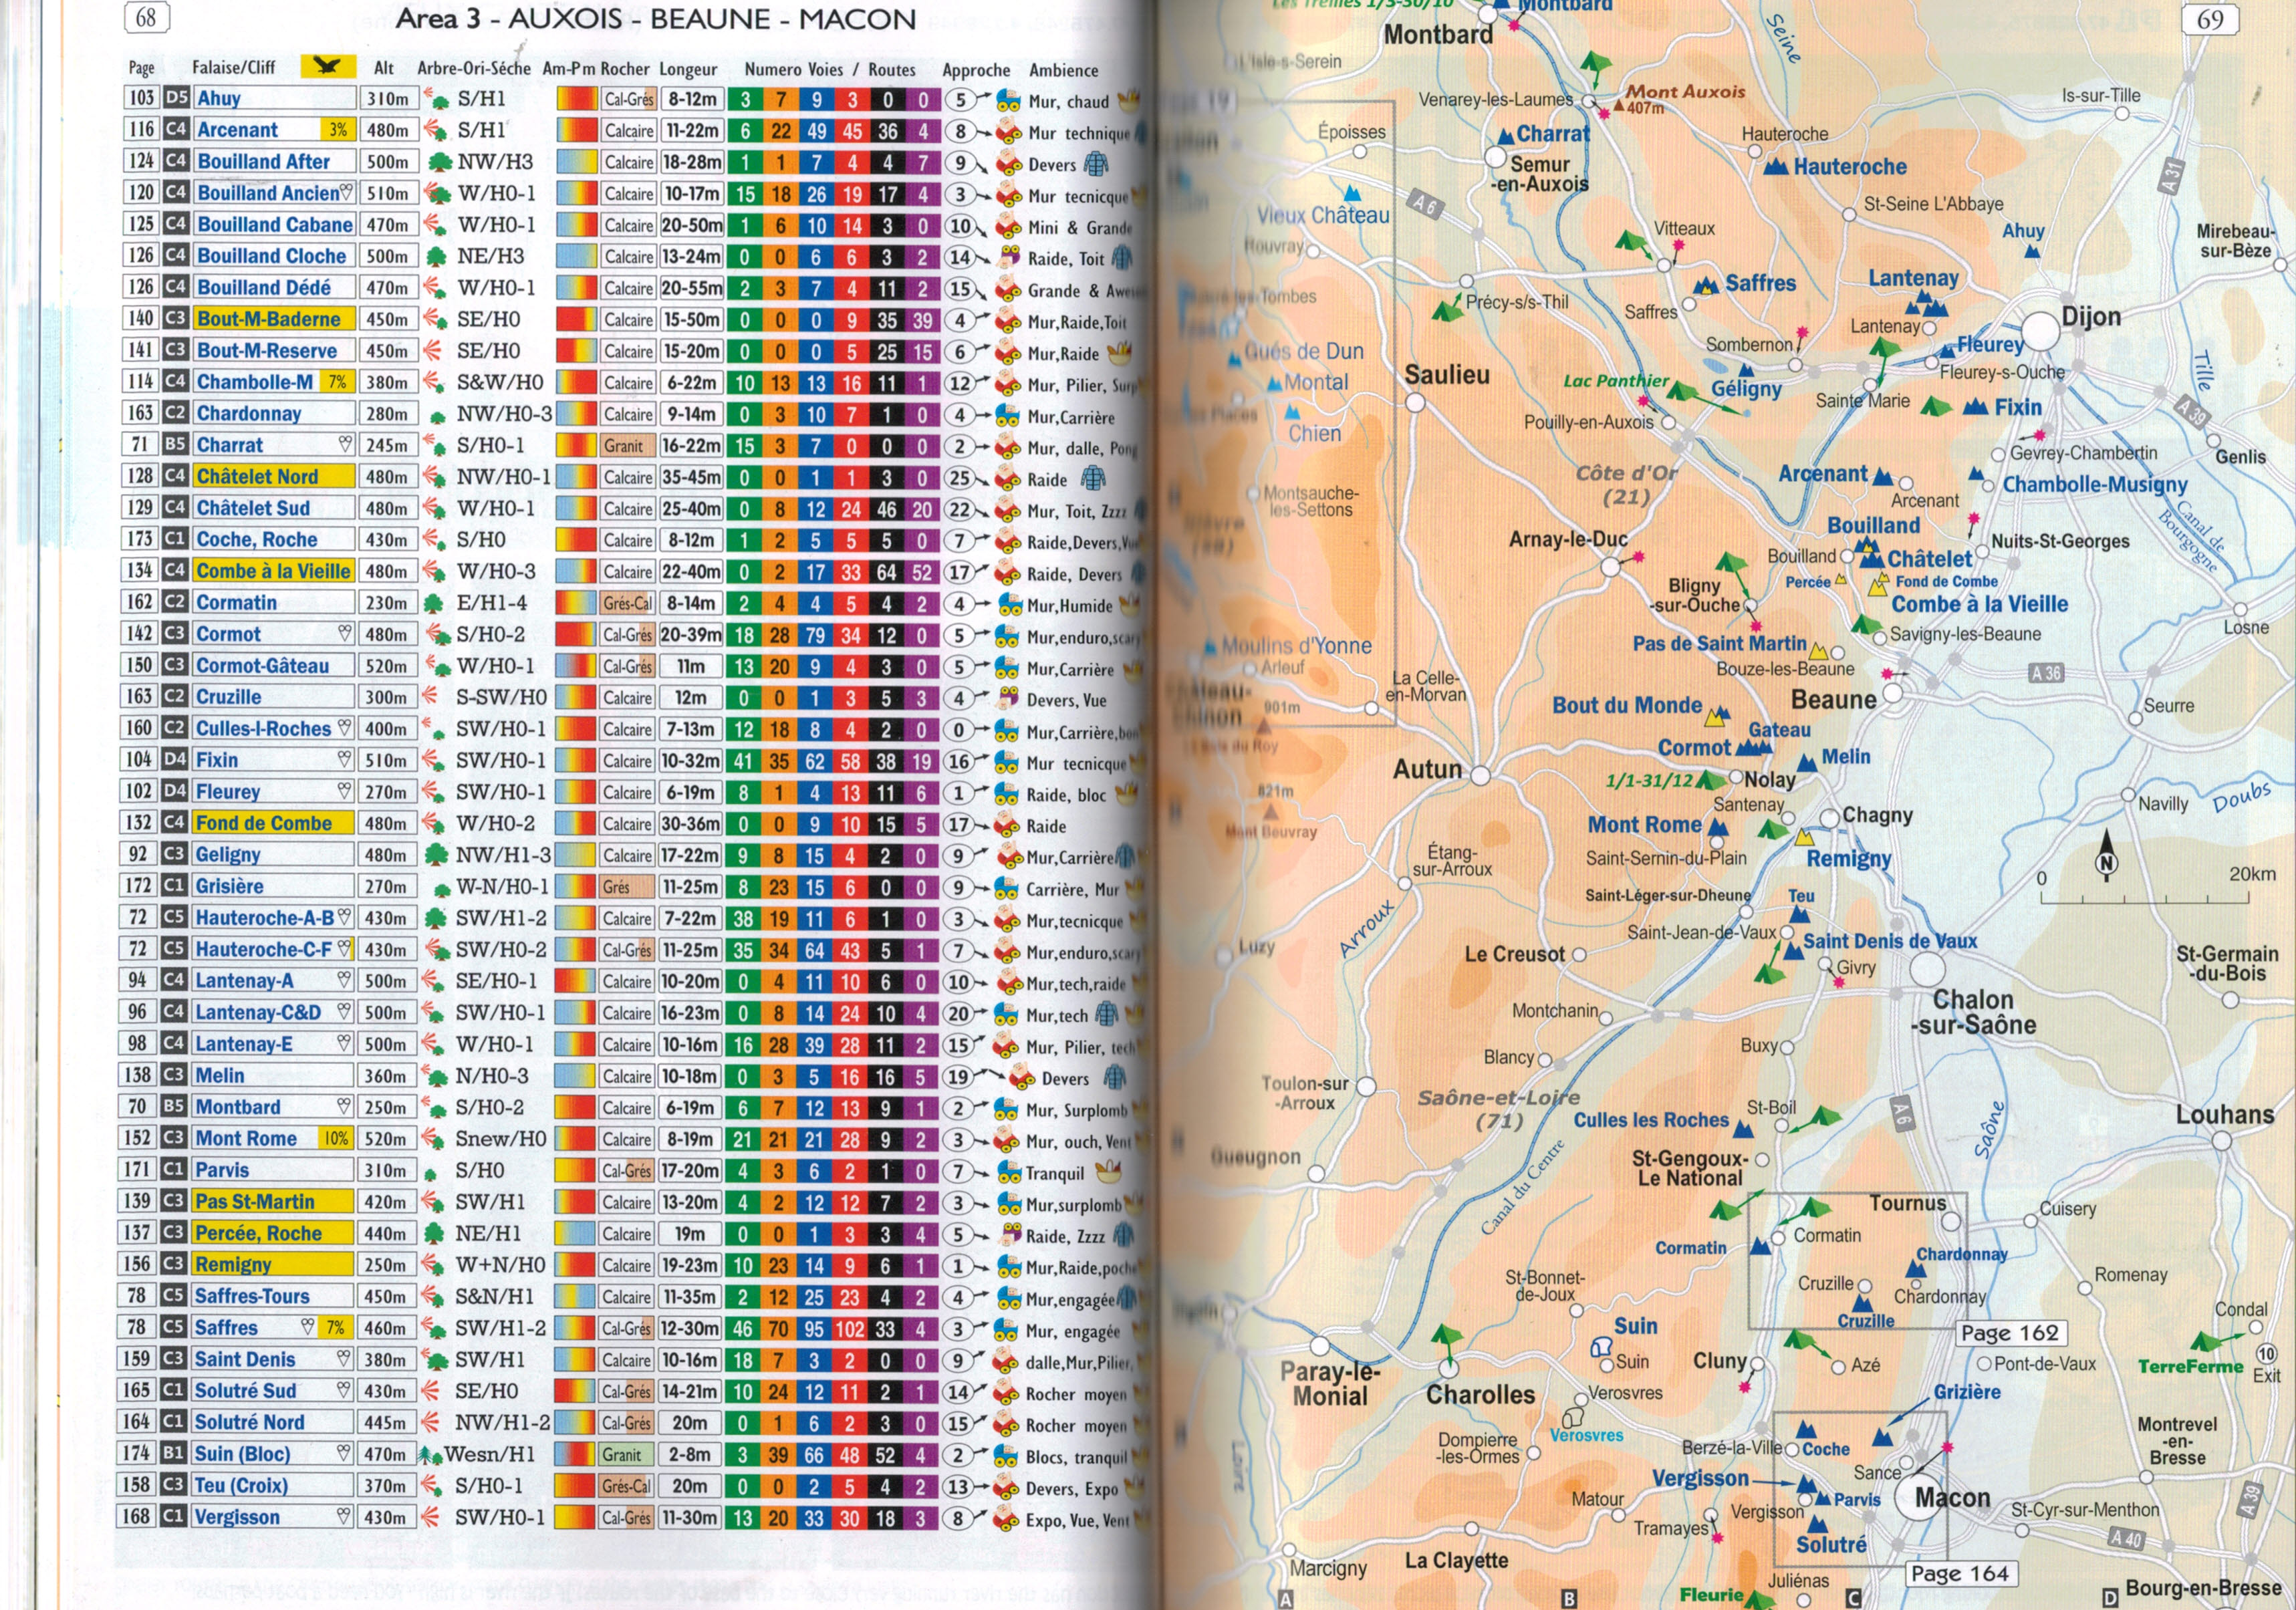Click the Mont Auxois 407m summit triangle
Viewport: 2296px width, 1610px height.
tap(1618, 104)
